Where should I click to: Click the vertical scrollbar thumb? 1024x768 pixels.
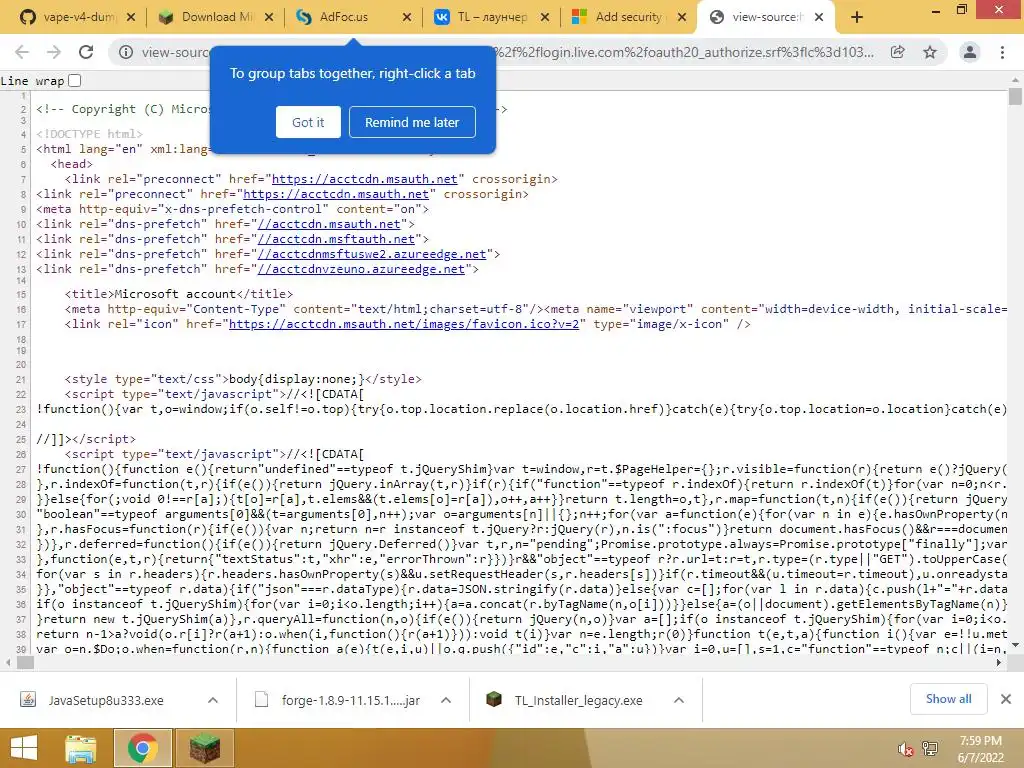[1015, 95]
